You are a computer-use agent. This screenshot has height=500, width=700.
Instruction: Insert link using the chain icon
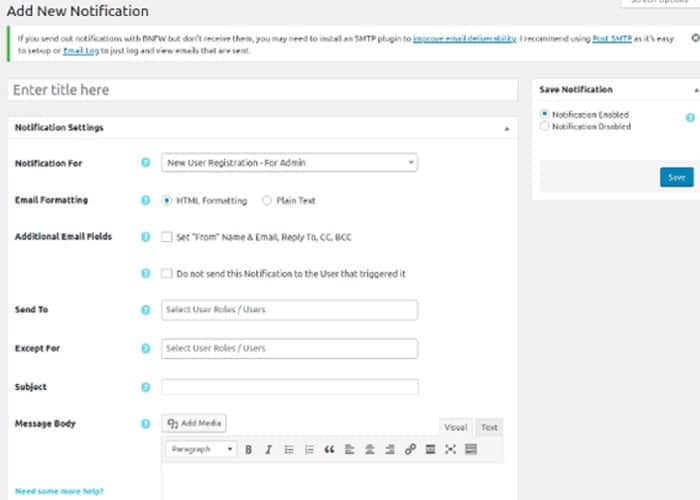pos(410,450)
